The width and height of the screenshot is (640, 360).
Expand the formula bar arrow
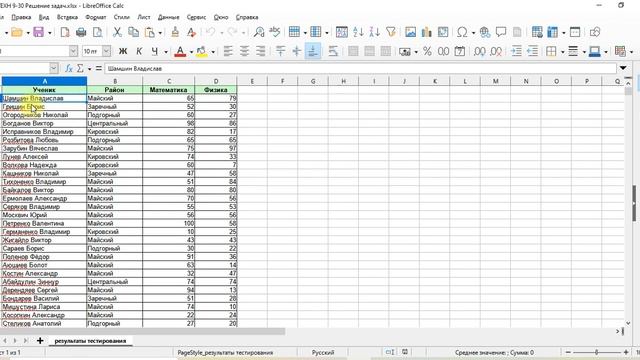623,68
